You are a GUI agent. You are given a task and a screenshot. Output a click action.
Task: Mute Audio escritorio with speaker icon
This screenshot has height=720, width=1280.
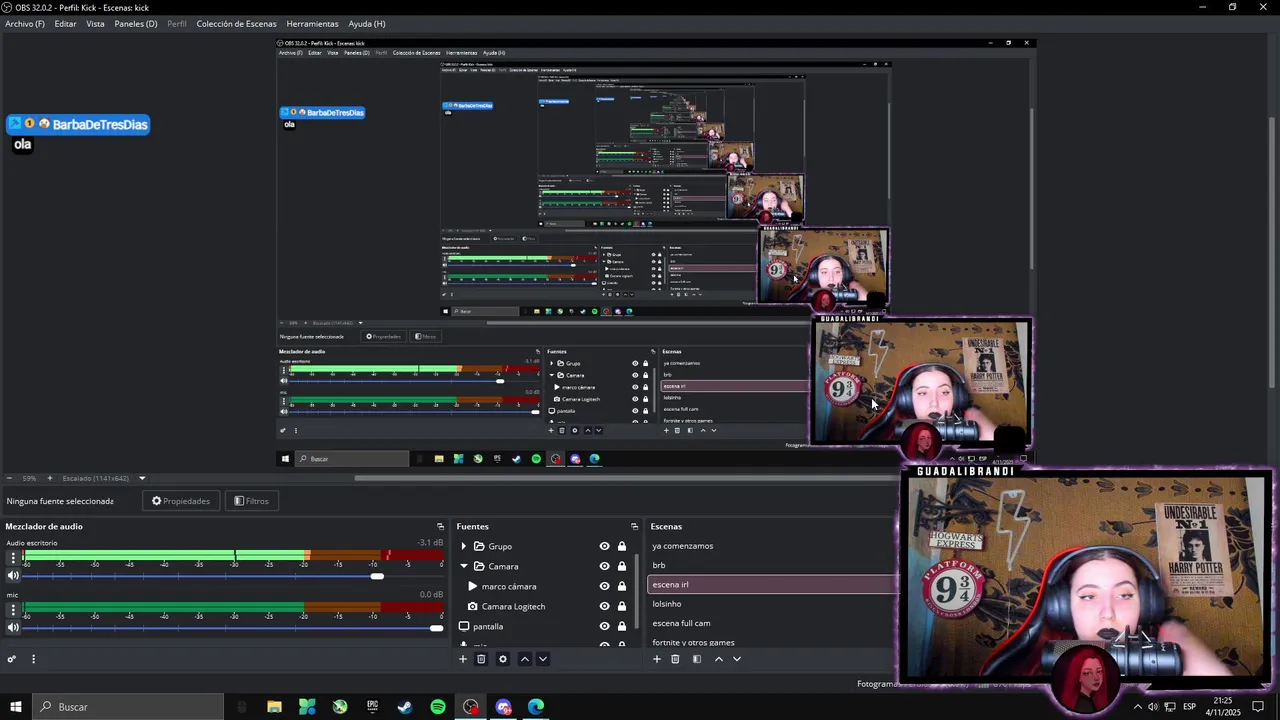[13, 576]
